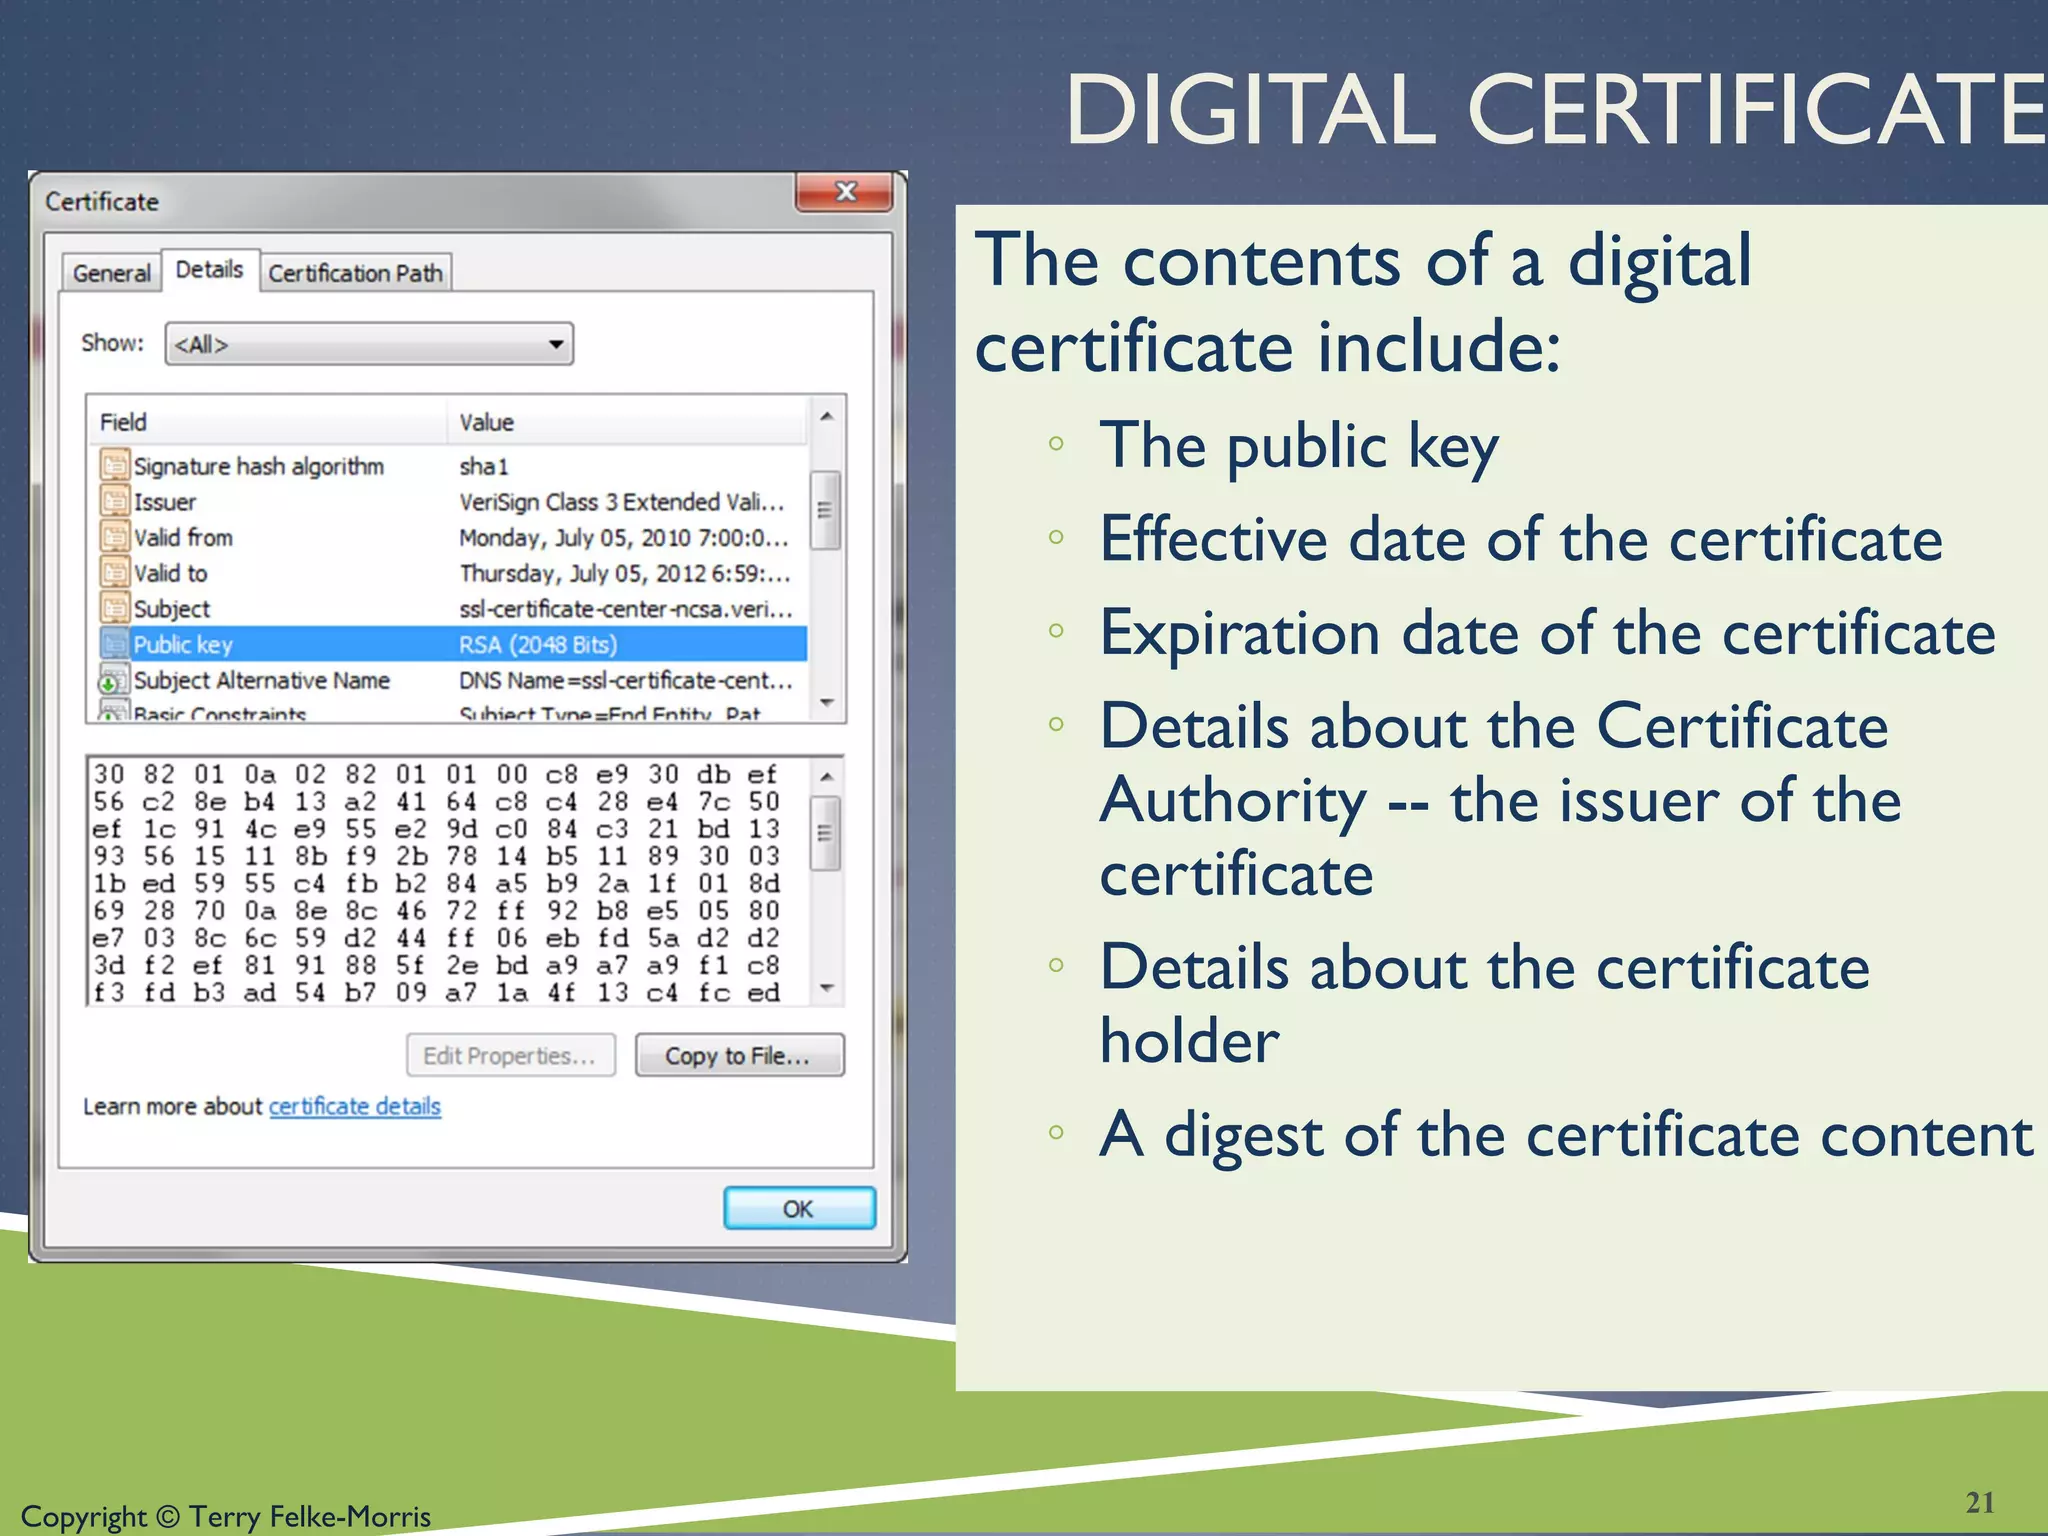
Task: Select the Signature hash algorithm row
Action: [x=453, y=466]
